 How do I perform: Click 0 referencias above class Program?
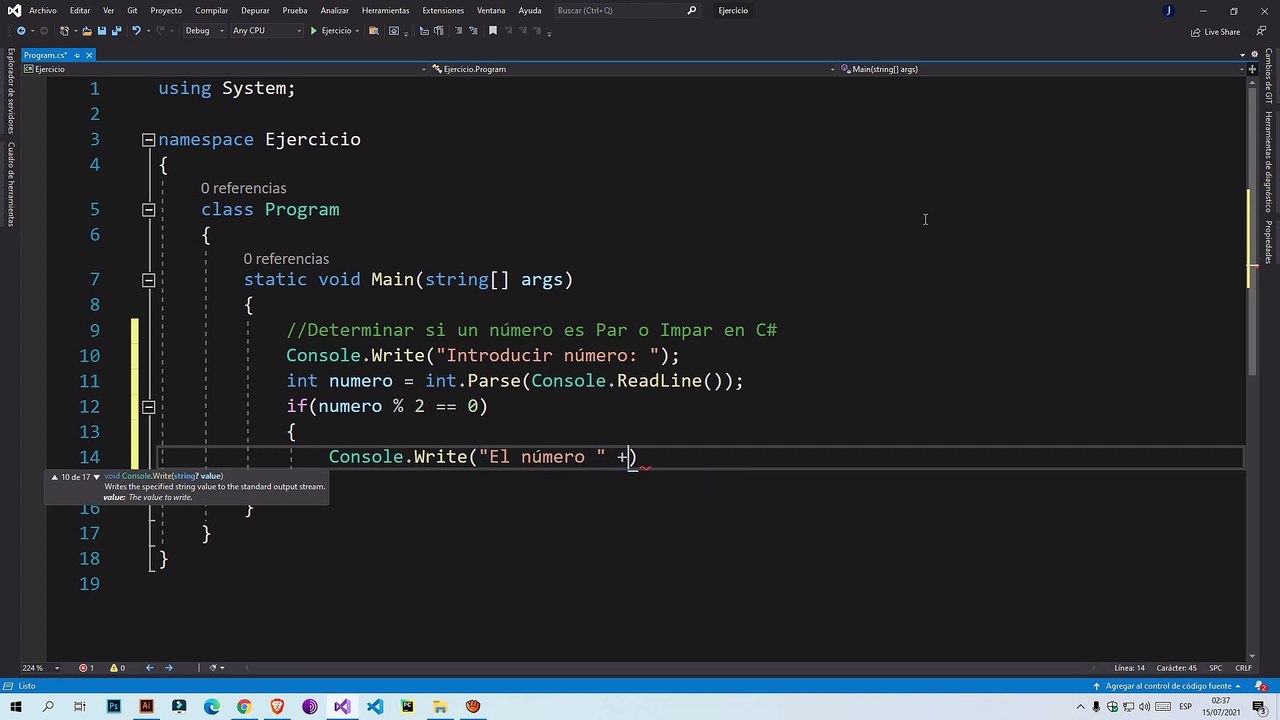tap(243, 188)
